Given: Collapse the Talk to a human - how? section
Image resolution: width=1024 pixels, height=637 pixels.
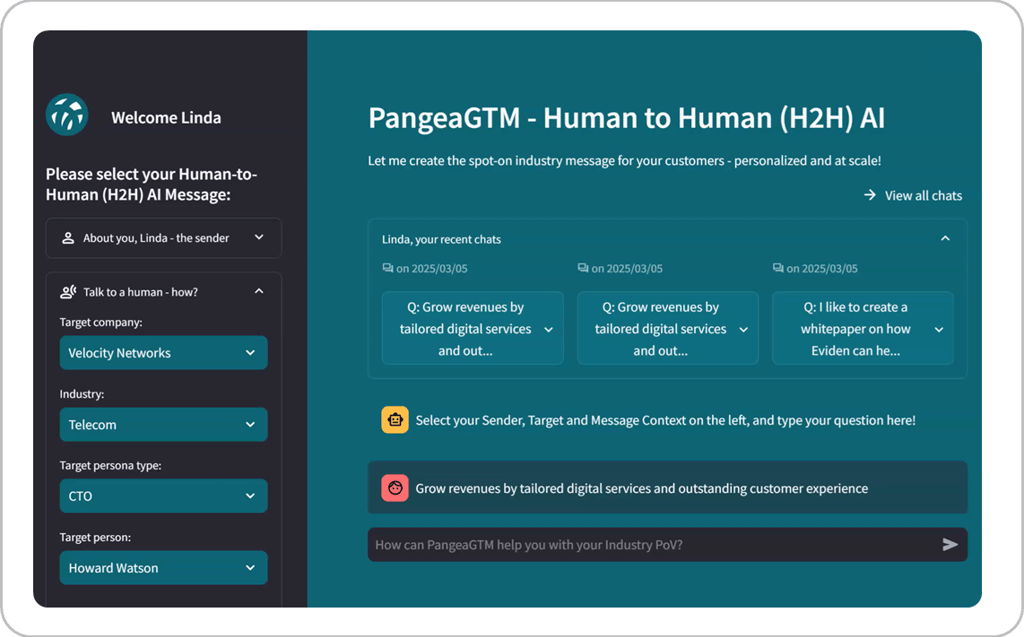Looking at the screenshot, I should (163, 291).
